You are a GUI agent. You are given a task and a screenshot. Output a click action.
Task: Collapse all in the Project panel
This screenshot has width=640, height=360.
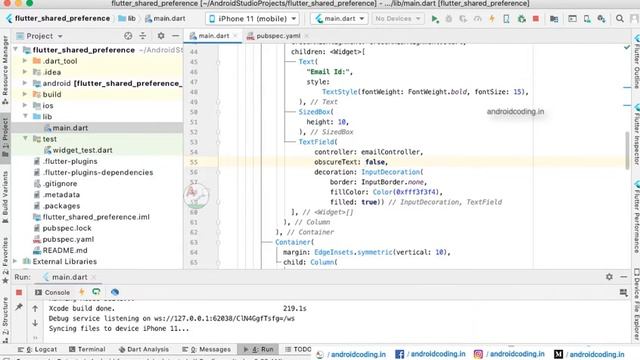pyautogui.click(x=142, y=36)
